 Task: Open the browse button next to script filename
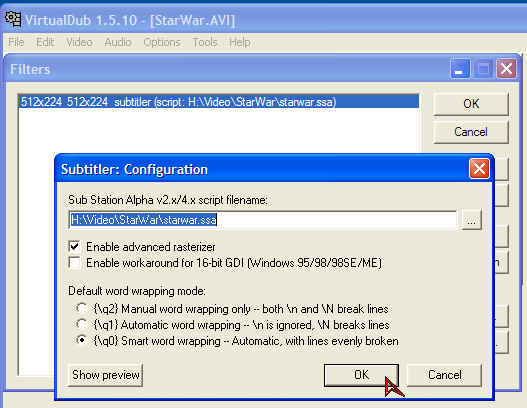tap(471, 220)
